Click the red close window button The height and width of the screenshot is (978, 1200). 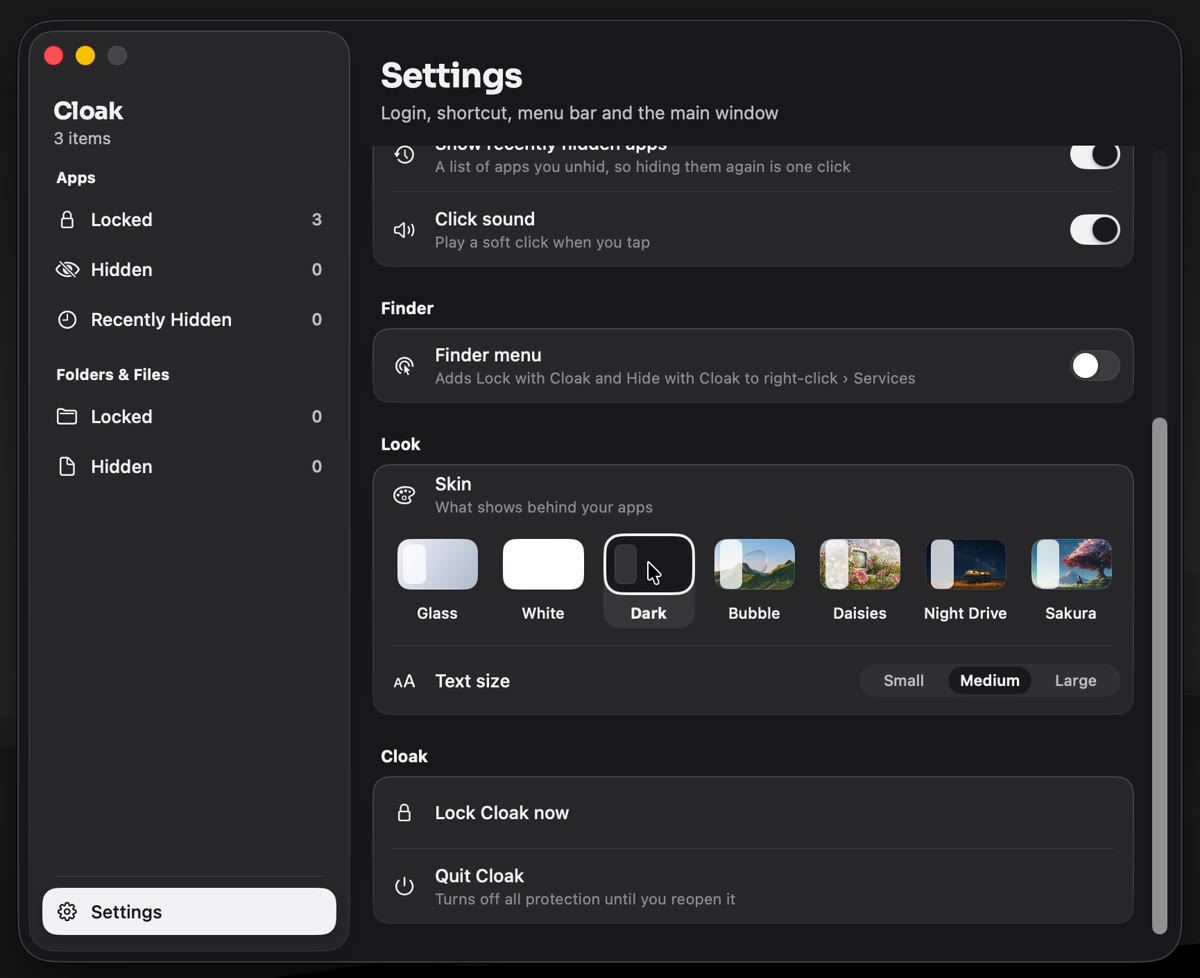pos(54,56)
